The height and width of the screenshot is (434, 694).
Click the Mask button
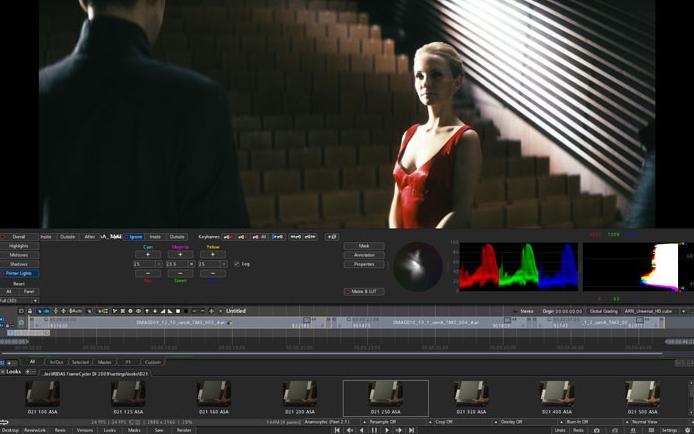[364, 246]
